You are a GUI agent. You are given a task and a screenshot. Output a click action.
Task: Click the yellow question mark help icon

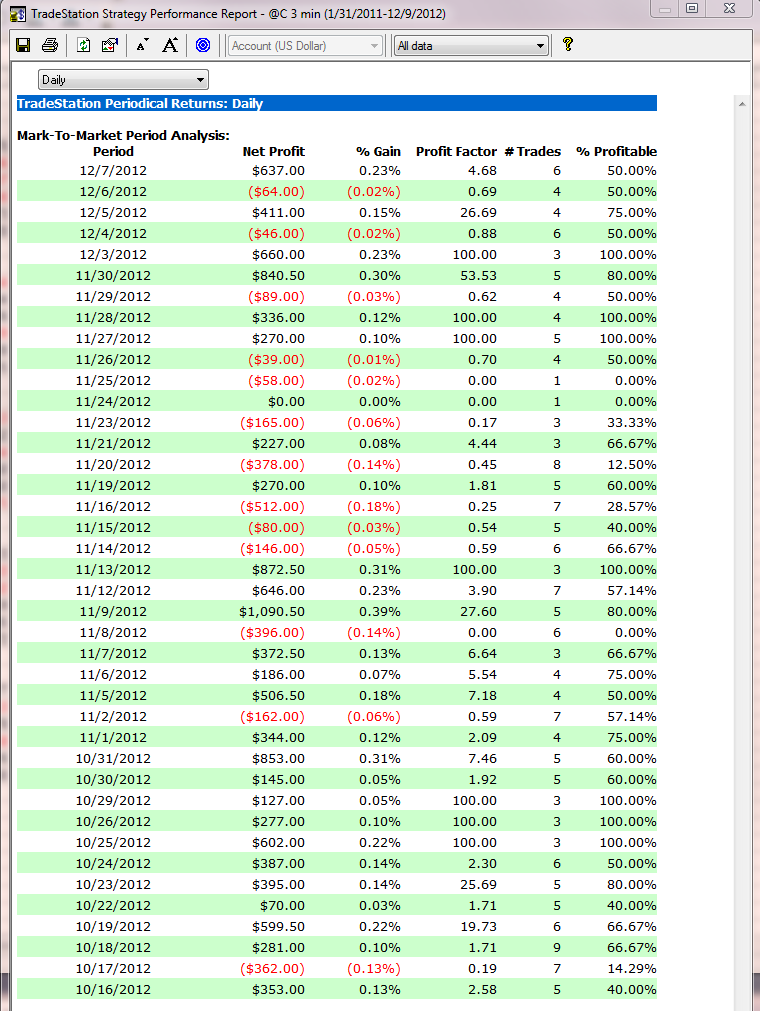click(x=568, y=44)
